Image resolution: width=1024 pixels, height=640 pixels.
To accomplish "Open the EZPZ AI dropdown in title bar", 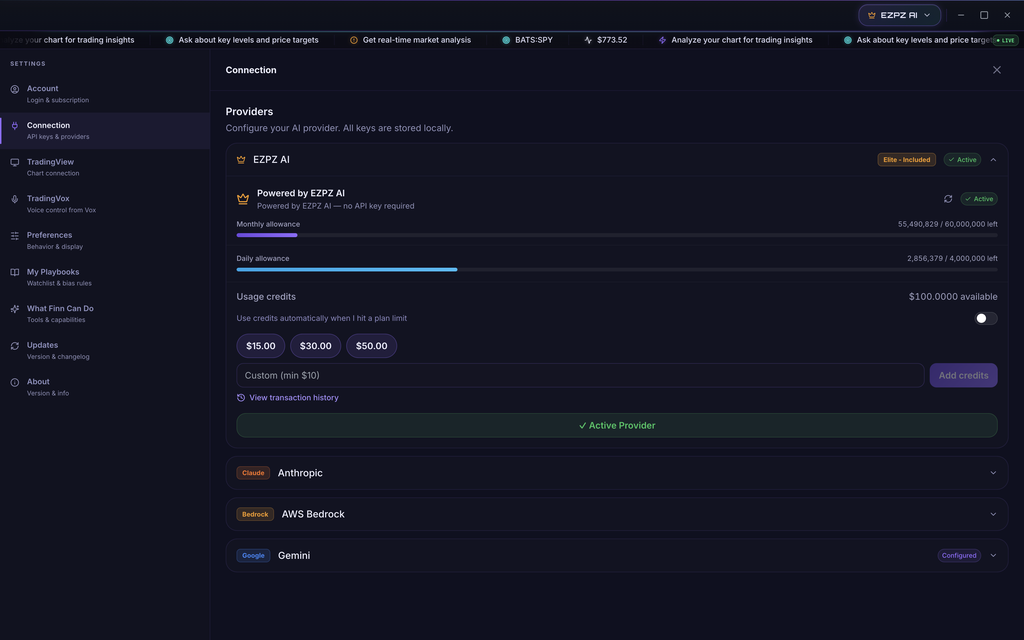I will [899, 15].
